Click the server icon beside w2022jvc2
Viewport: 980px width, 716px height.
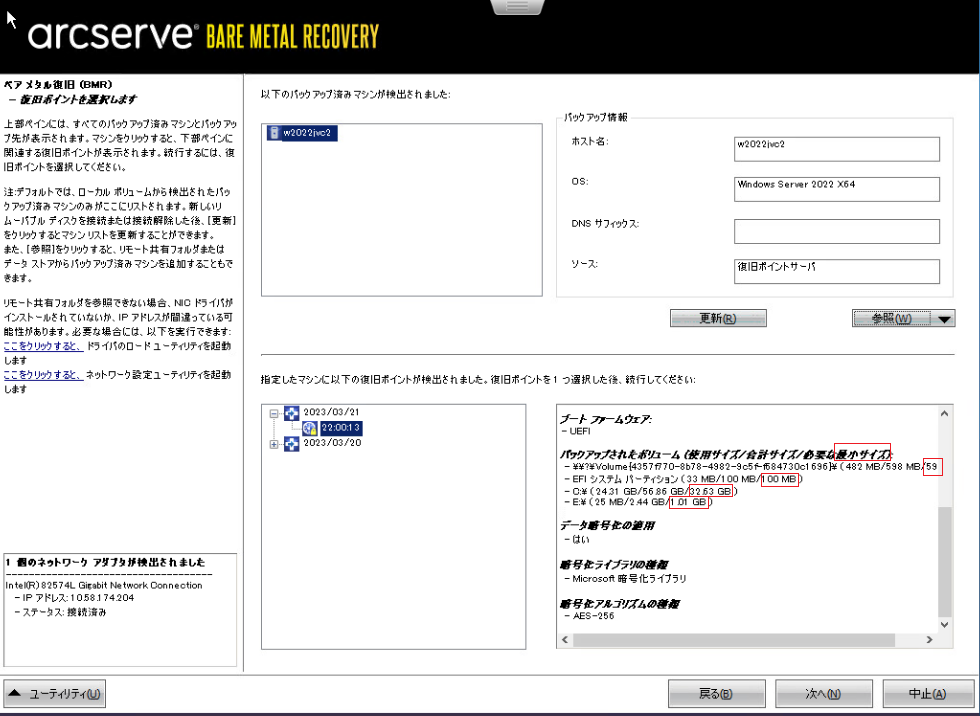[273, 133]
